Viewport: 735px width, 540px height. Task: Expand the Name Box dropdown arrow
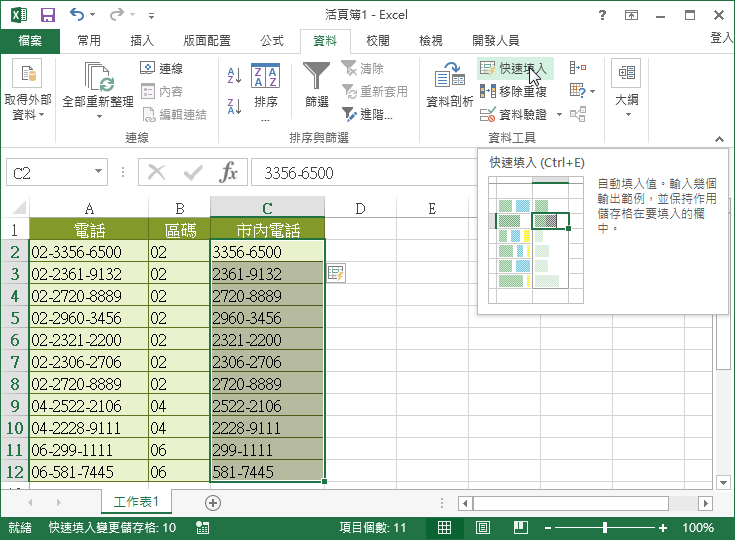pos(98,171)
